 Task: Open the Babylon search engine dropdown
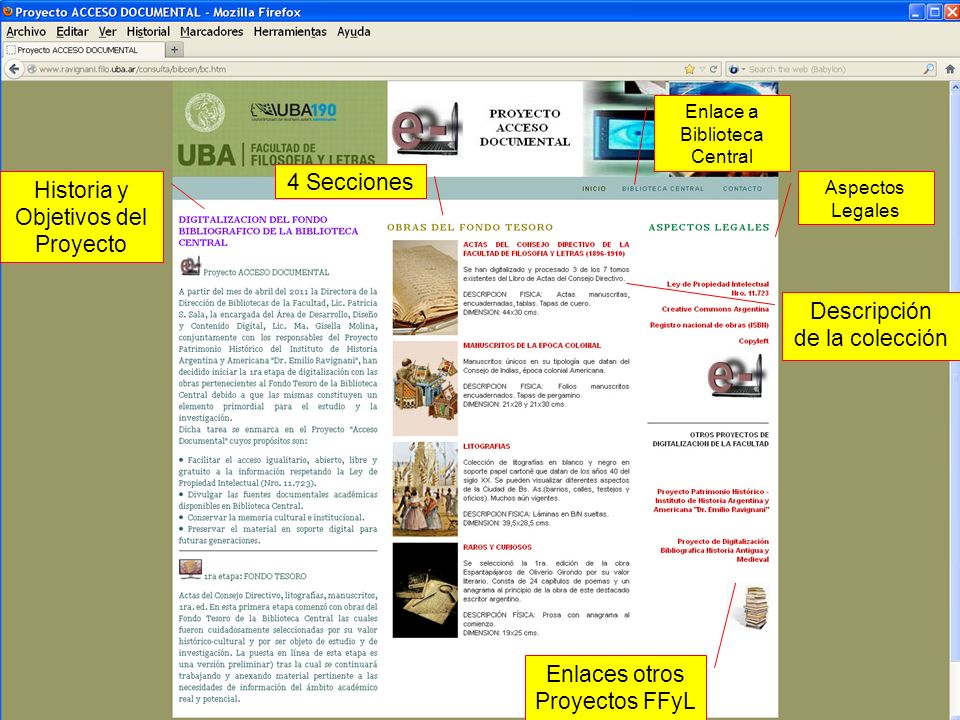coord(737,69)
